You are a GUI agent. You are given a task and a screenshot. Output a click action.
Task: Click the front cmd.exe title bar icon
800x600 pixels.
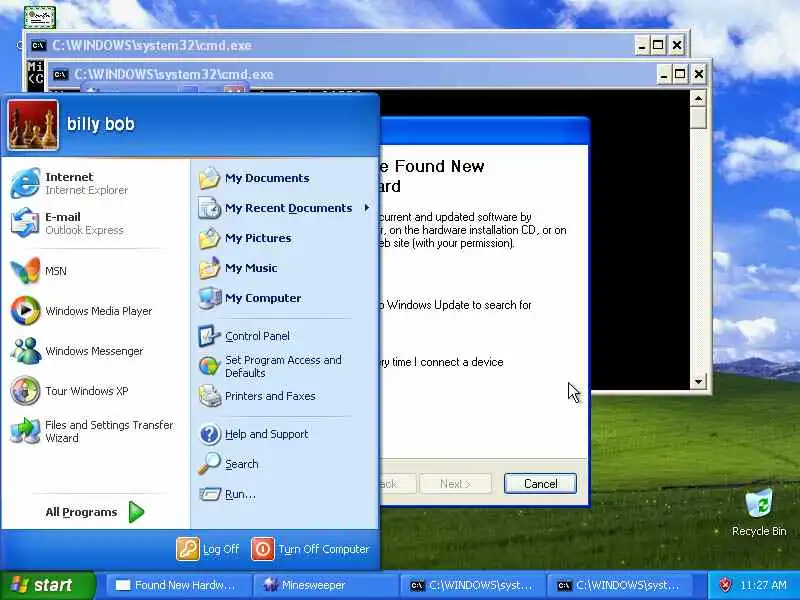tap(60, 74)
